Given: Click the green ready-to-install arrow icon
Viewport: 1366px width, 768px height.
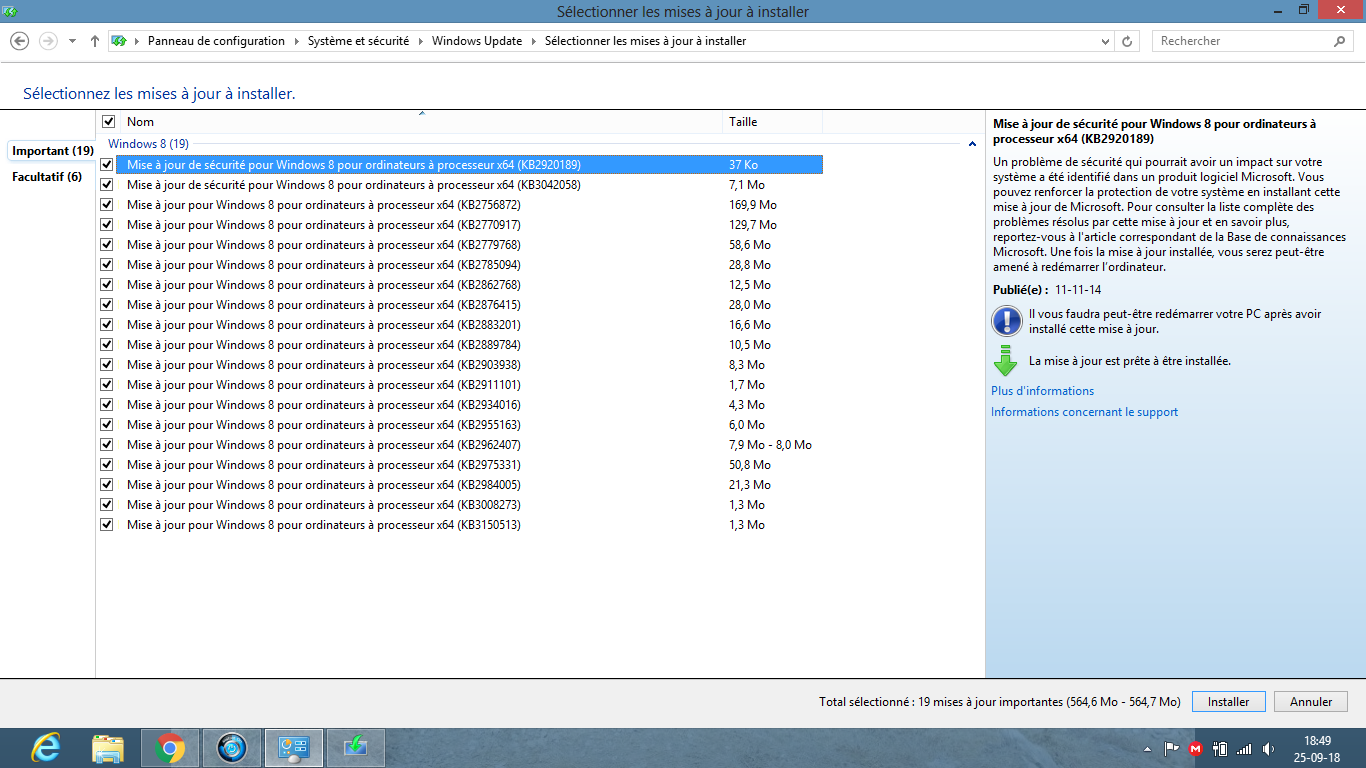Looking at the screenshot, I should [x=1005, y=361].
